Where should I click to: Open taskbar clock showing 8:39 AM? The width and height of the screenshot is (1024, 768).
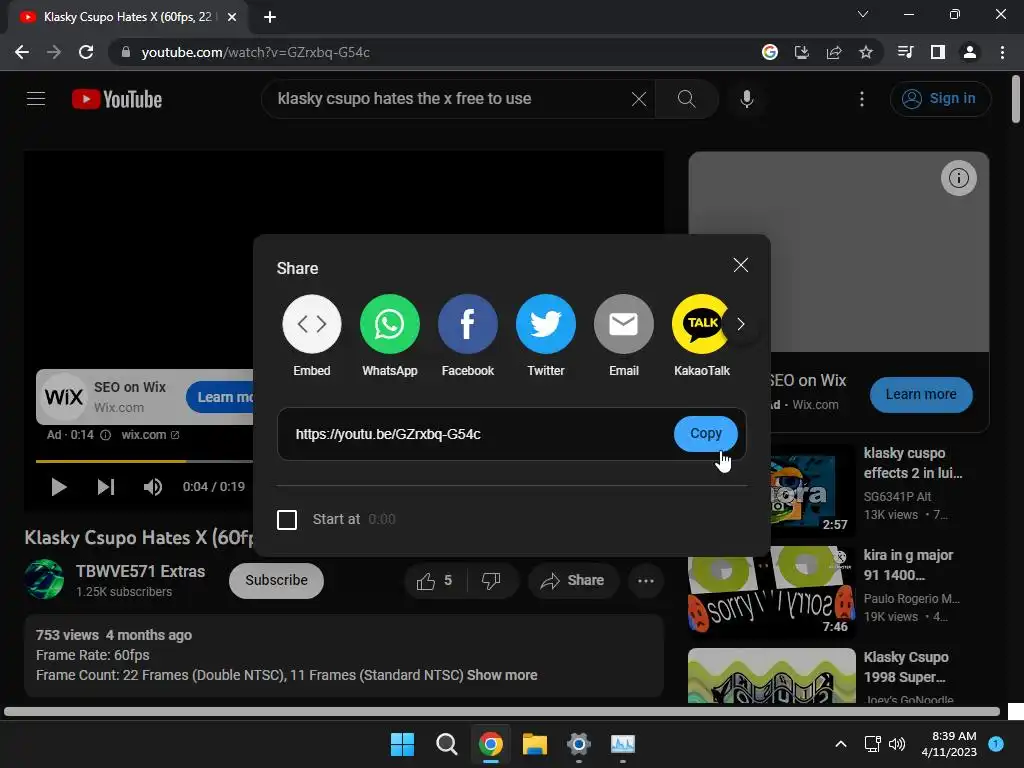point(948,744)
